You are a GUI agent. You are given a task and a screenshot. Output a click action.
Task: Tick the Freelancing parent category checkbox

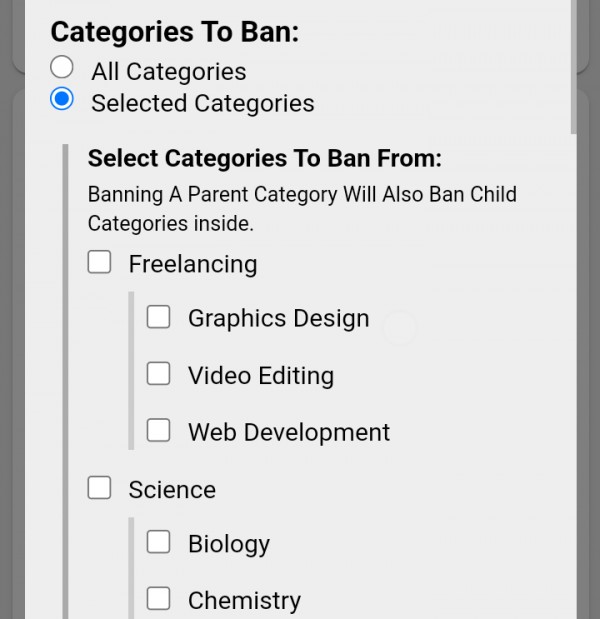[x=99, y=262]
